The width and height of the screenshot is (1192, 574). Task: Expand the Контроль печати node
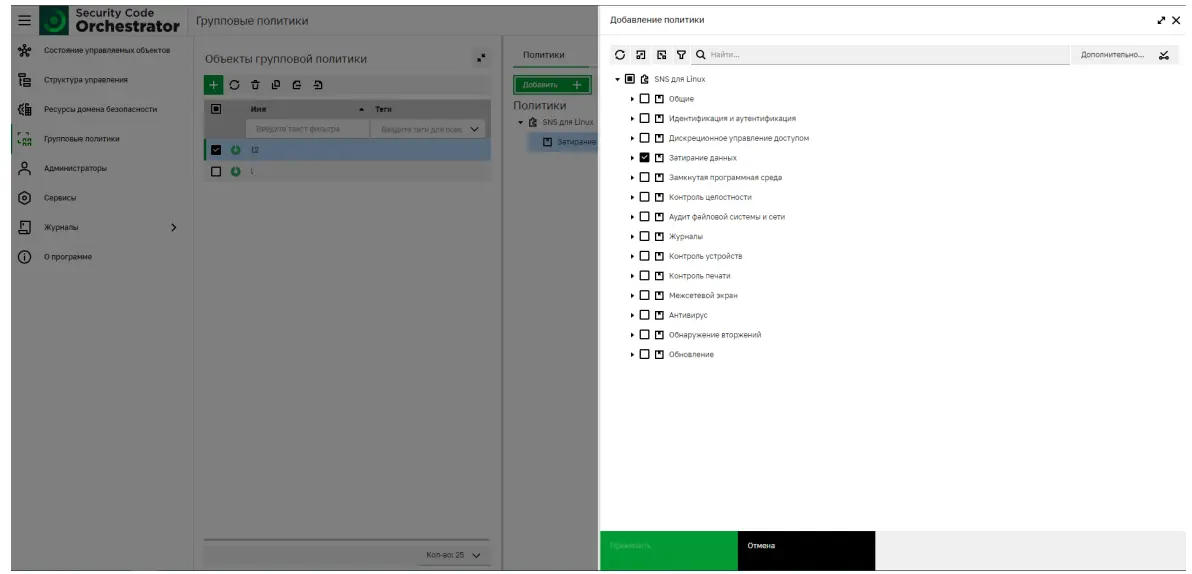(x=632, y=276)
